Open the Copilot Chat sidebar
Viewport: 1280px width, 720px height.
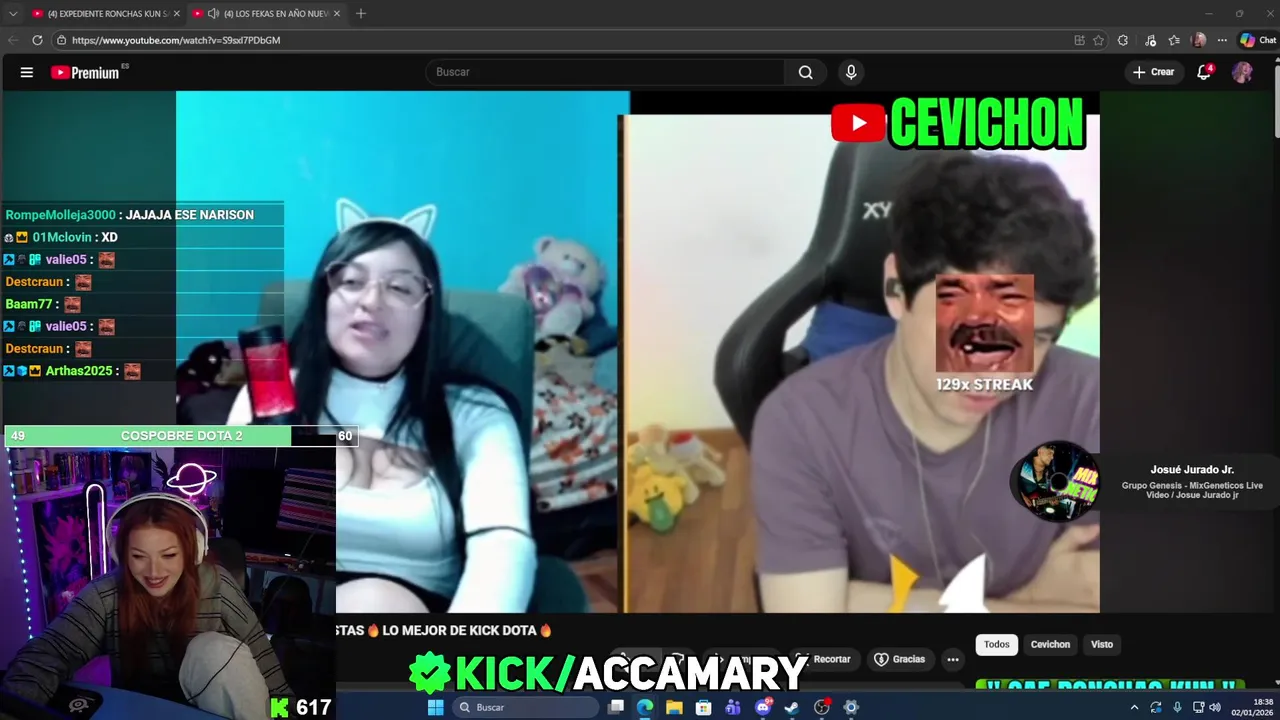pyautogui.click(x=1258, y=40)
